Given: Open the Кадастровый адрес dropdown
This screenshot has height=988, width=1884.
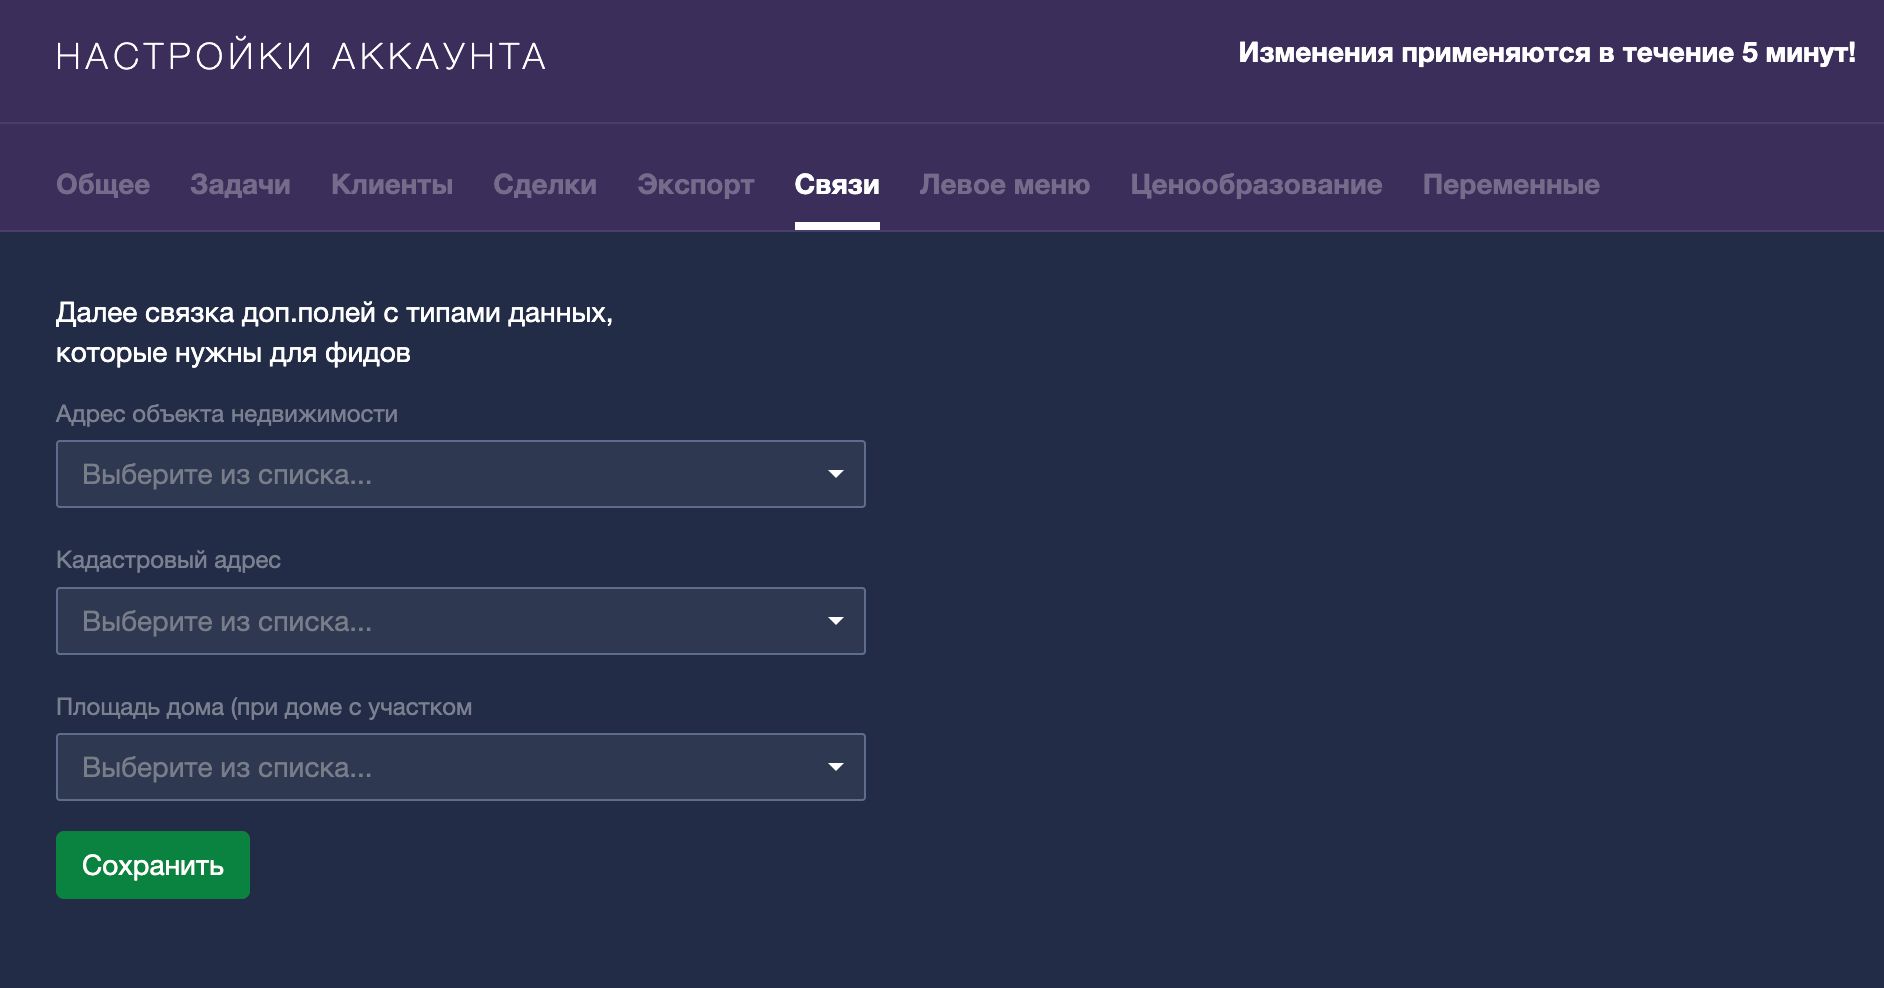Looking at the screenshot, I should (x=461, y=621).
